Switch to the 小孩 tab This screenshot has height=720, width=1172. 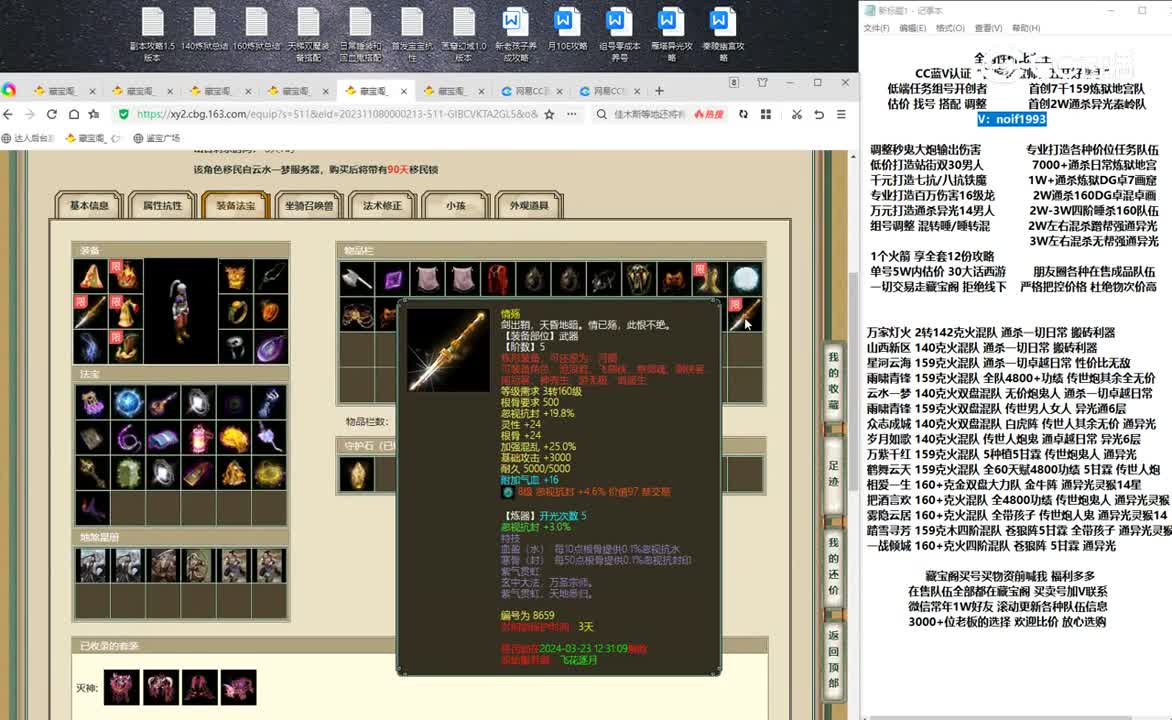(455, 206)
